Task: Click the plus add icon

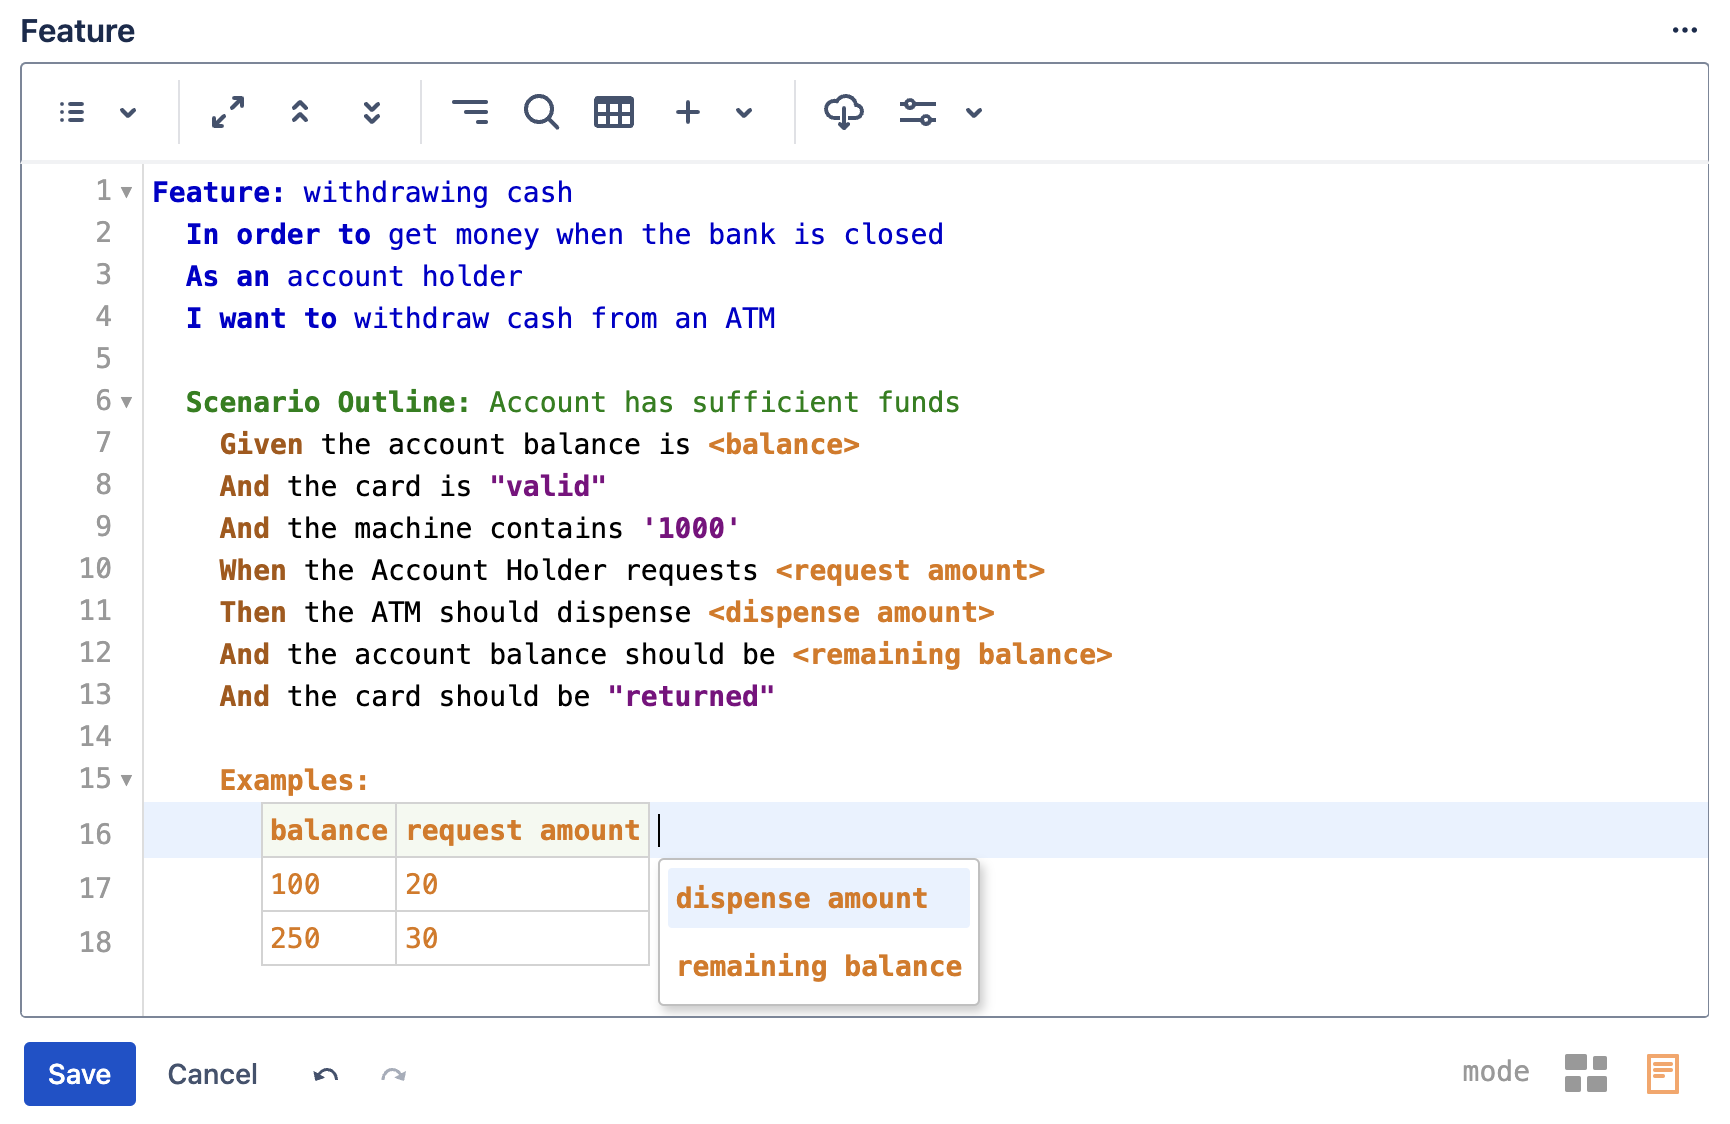Action: pyautogui.click(x=688, y=112)
